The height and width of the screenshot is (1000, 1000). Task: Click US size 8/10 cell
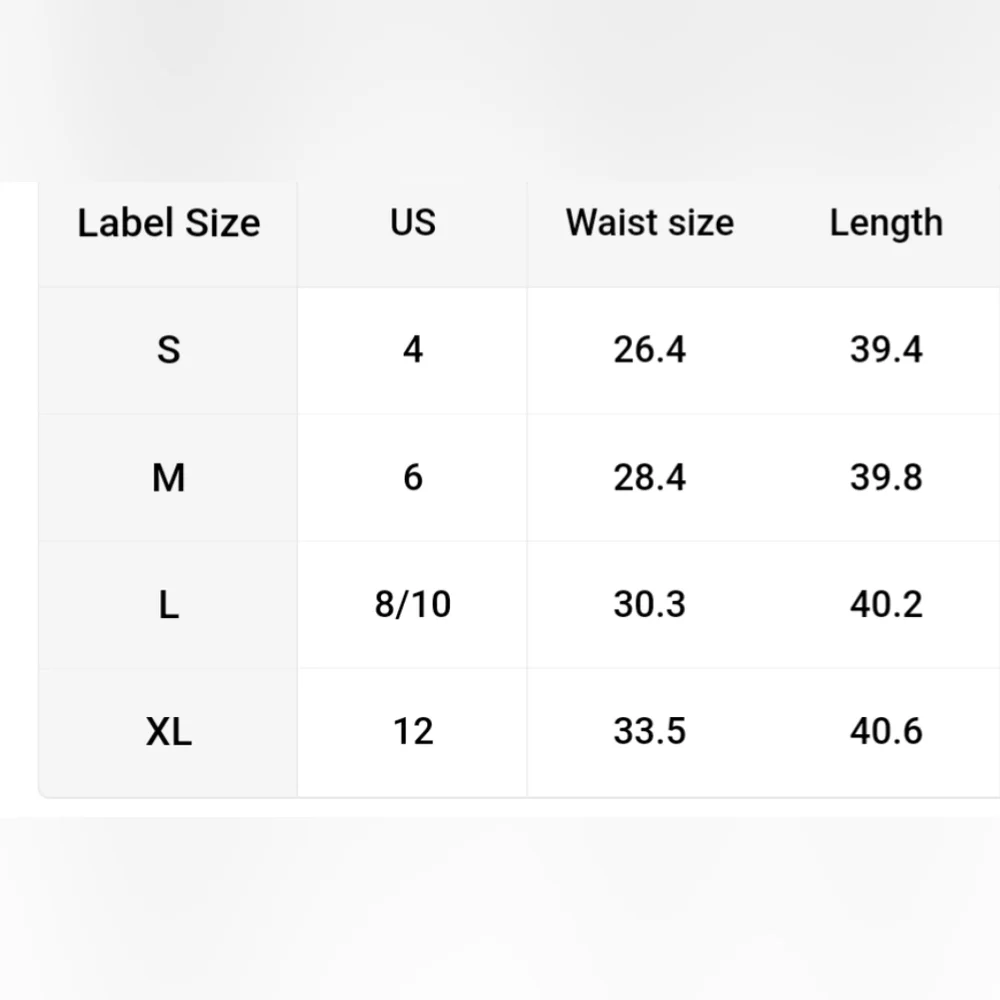413,604
